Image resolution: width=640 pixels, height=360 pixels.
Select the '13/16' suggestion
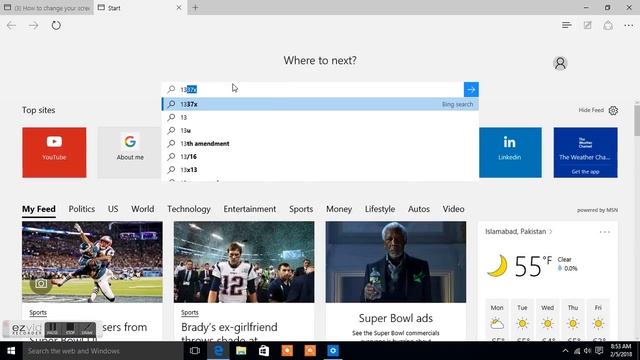(320, 156)
